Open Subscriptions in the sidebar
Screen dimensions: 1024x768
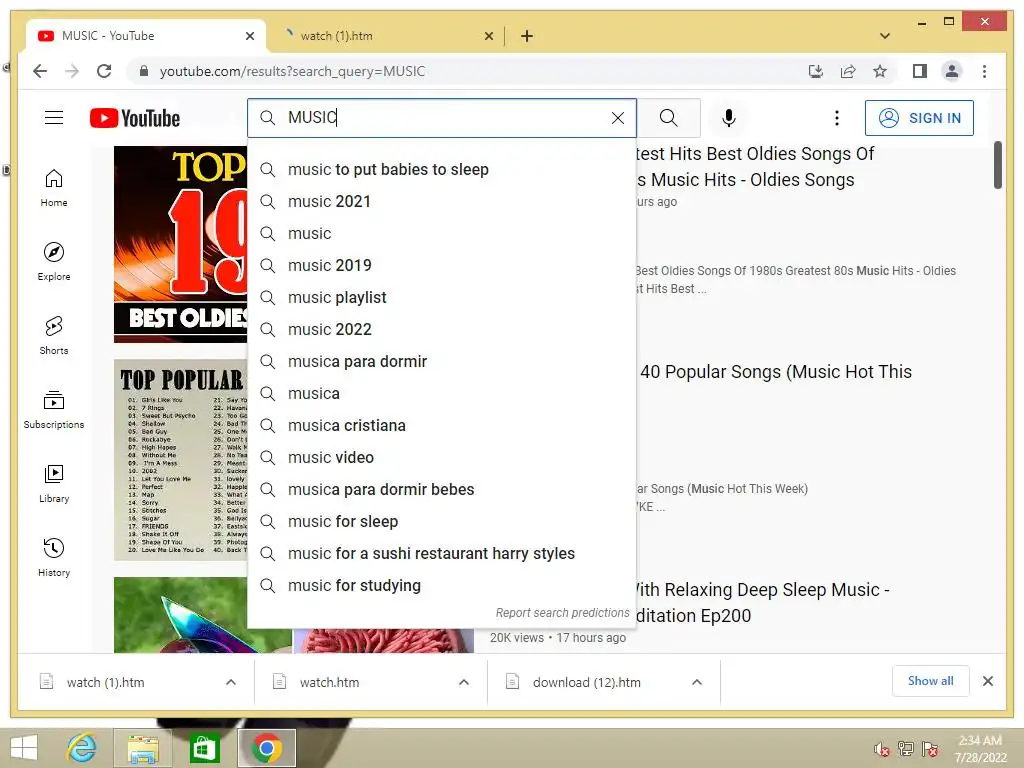[x=54, y=409]
